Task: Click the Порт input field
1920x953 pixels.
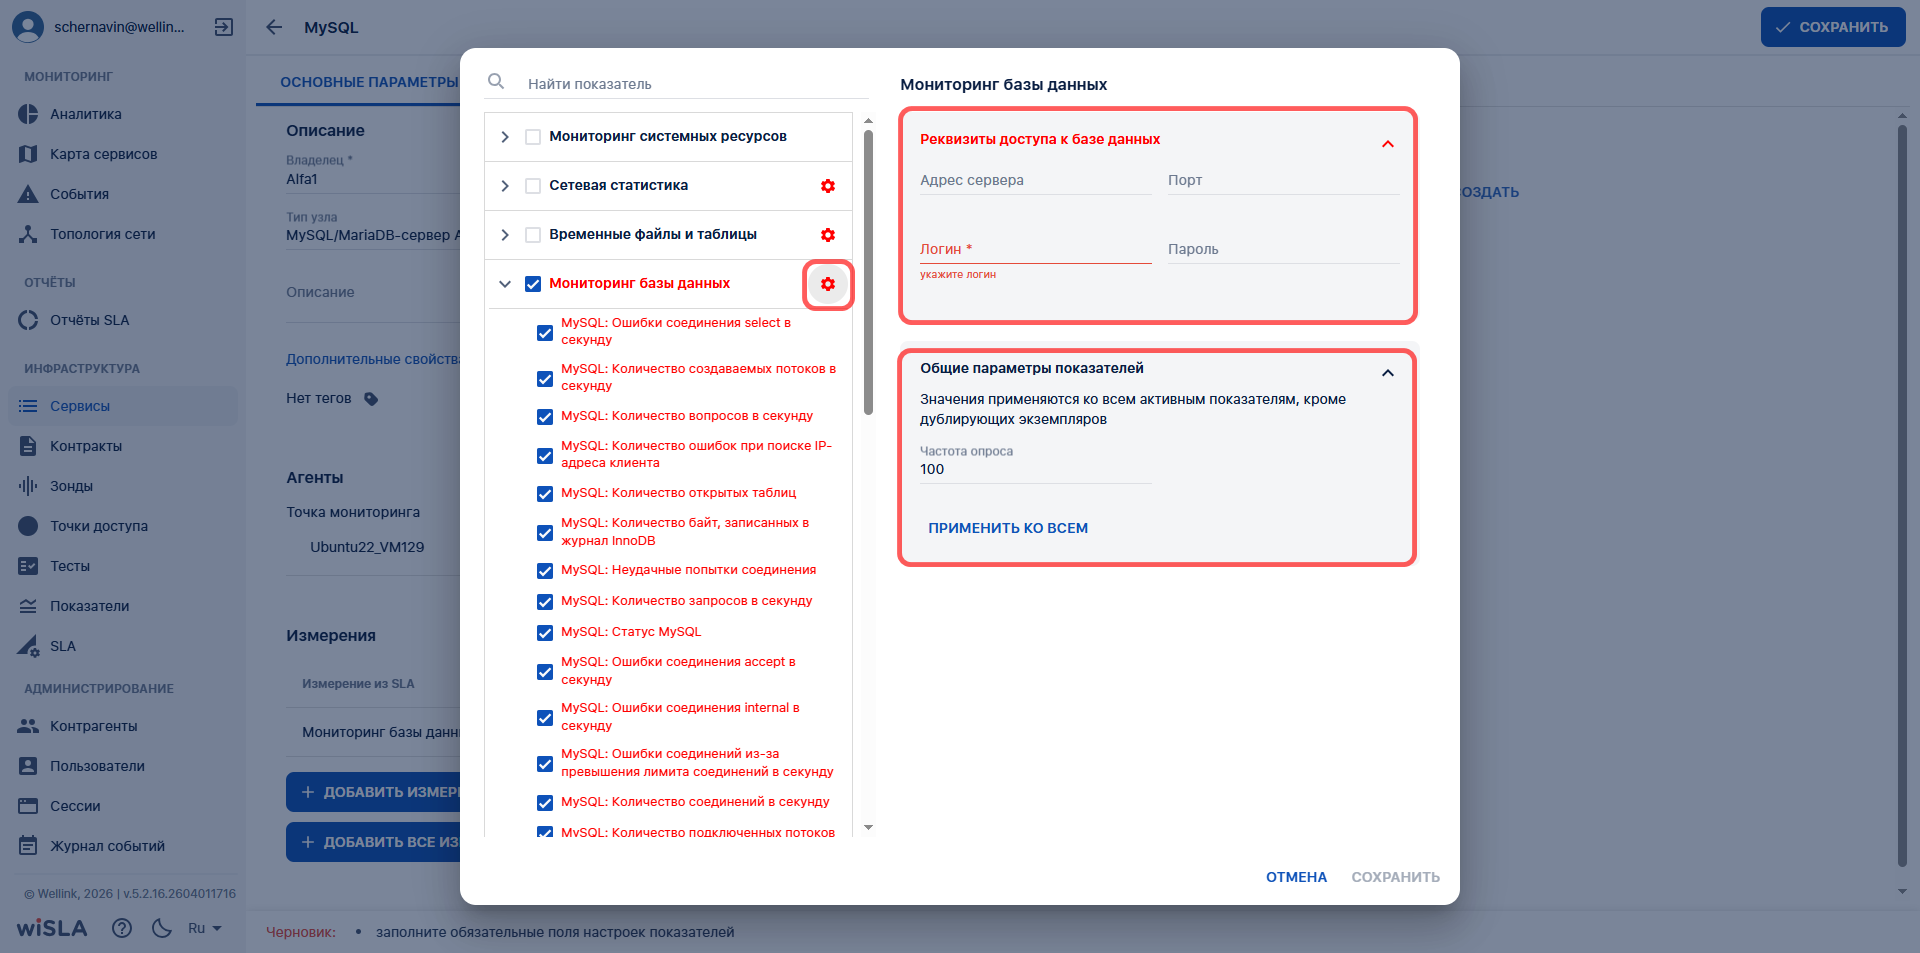Action: (1284, 181)
